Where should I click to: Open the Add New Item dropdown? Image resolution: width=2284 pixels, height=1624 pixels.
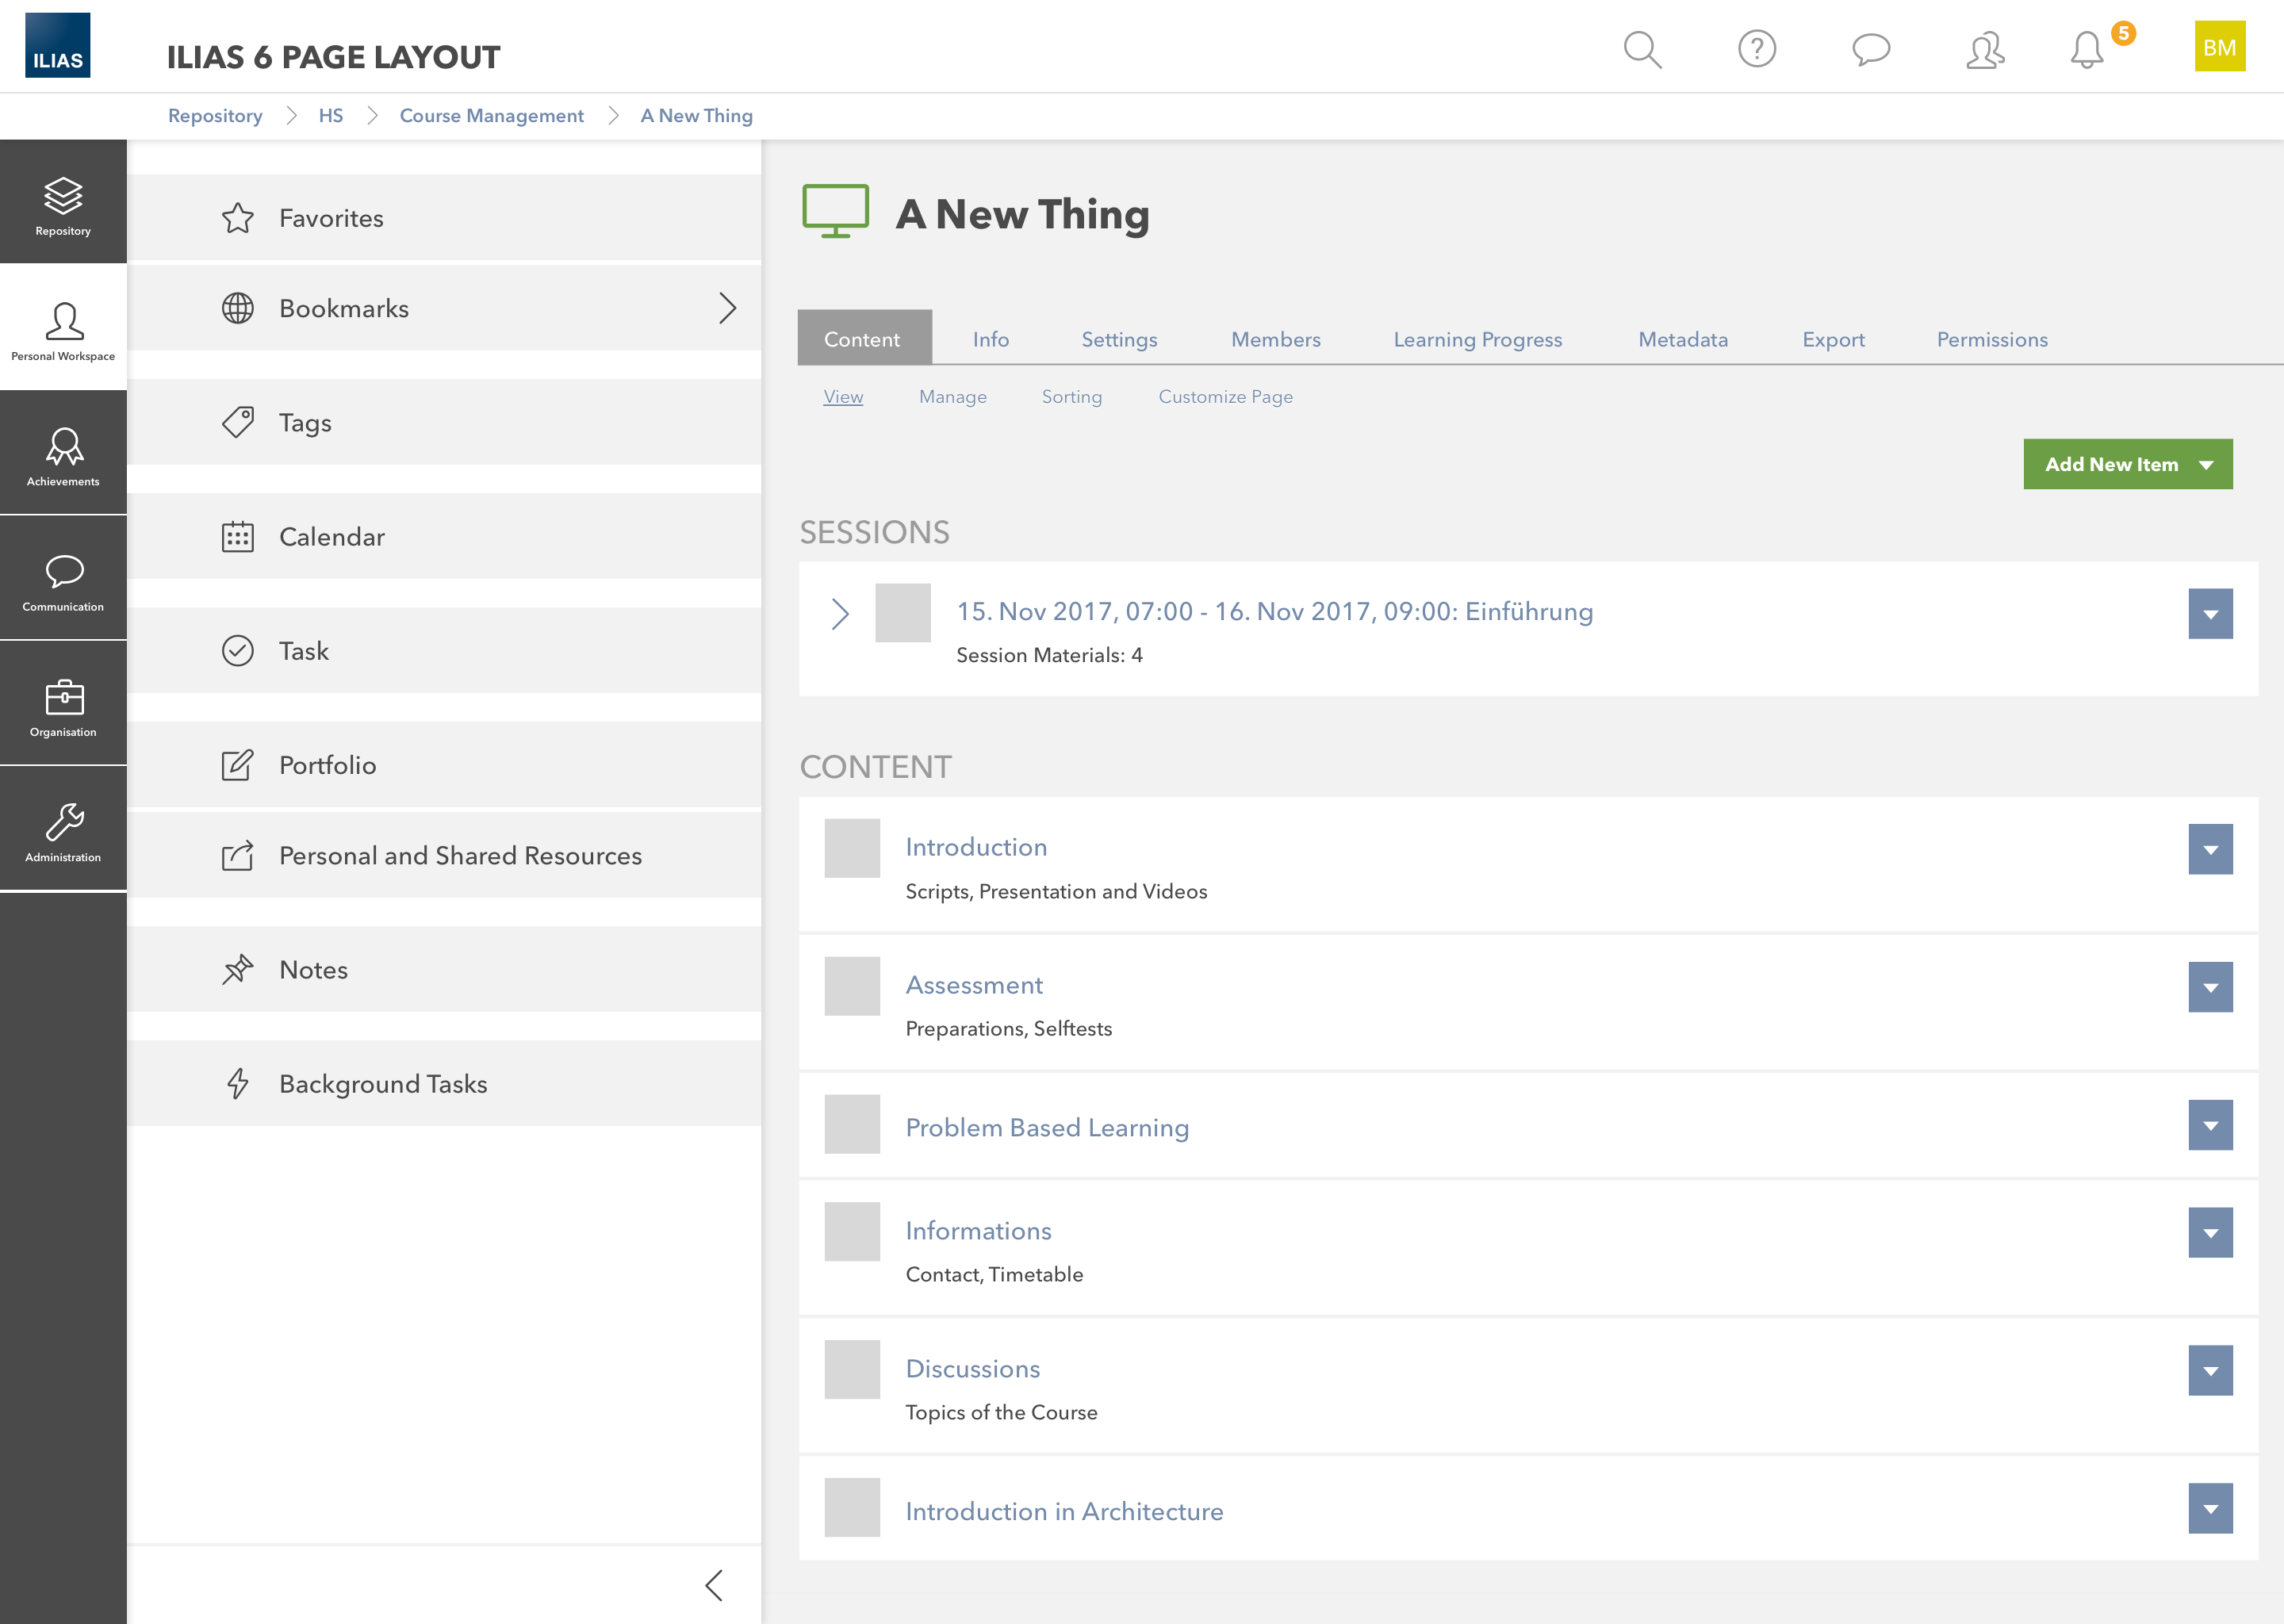pyautogui.click(x=2127, y=464)
